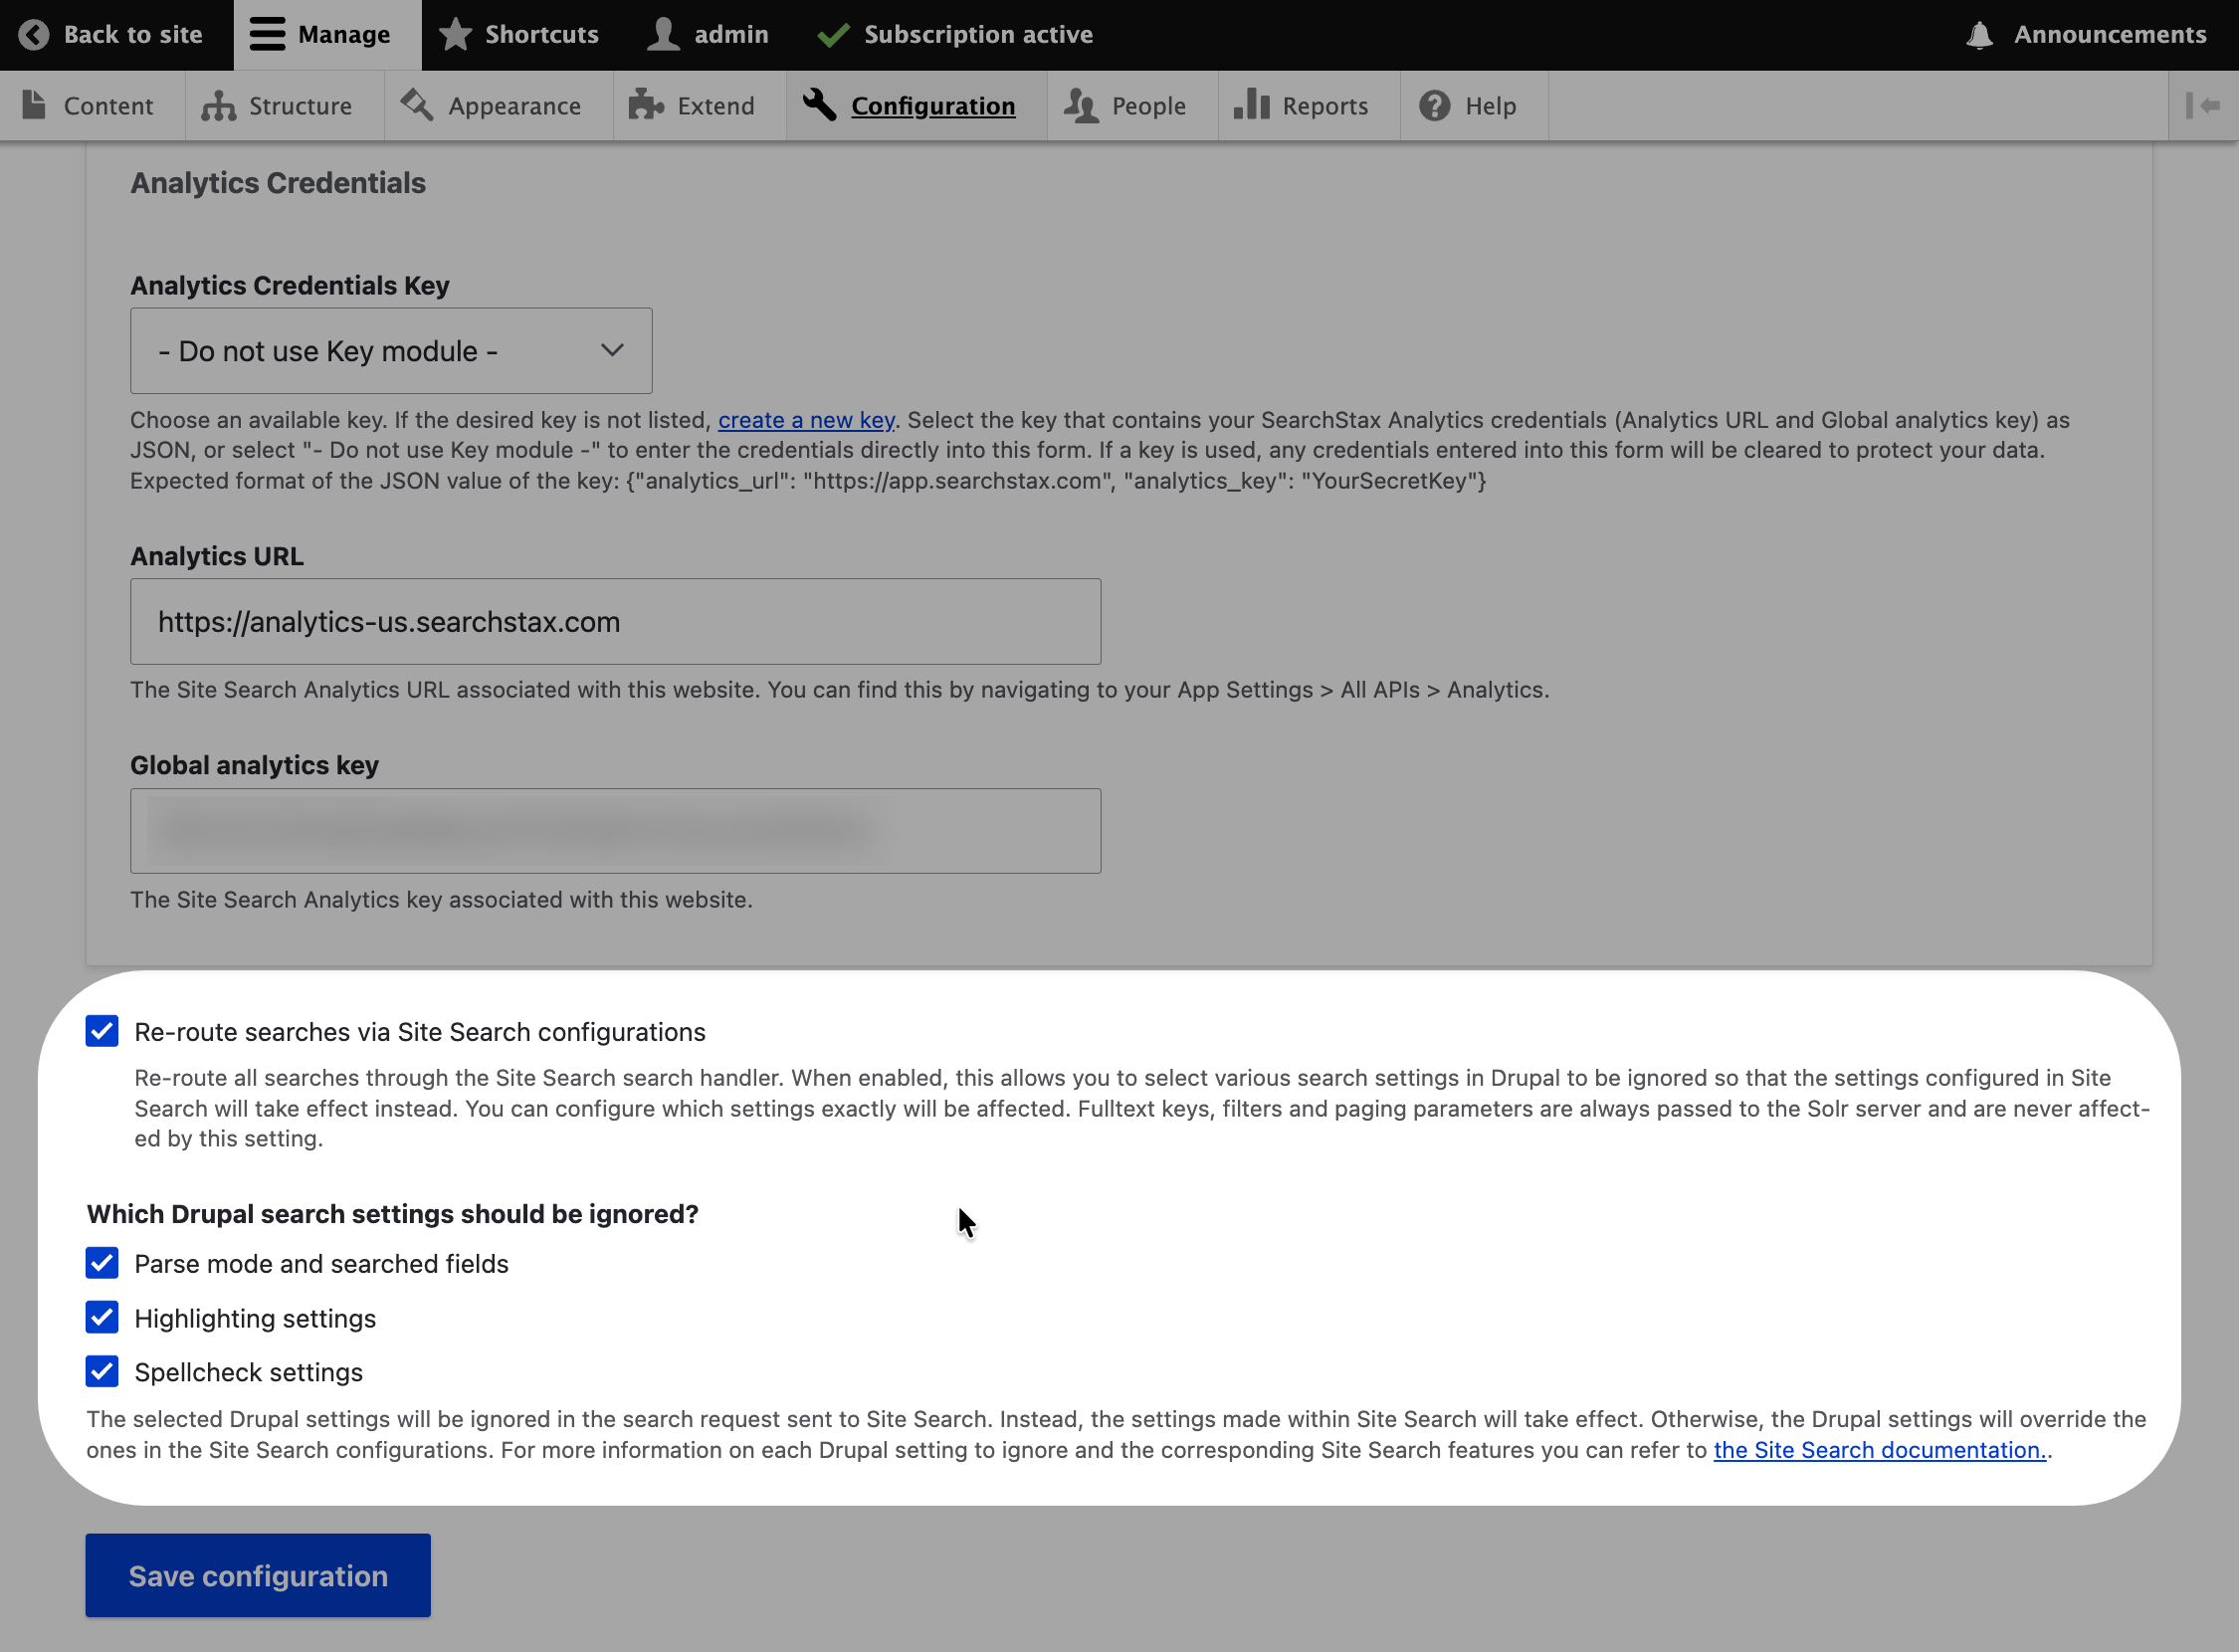
Task: Open the Configuration menu item
Action: 917,106
